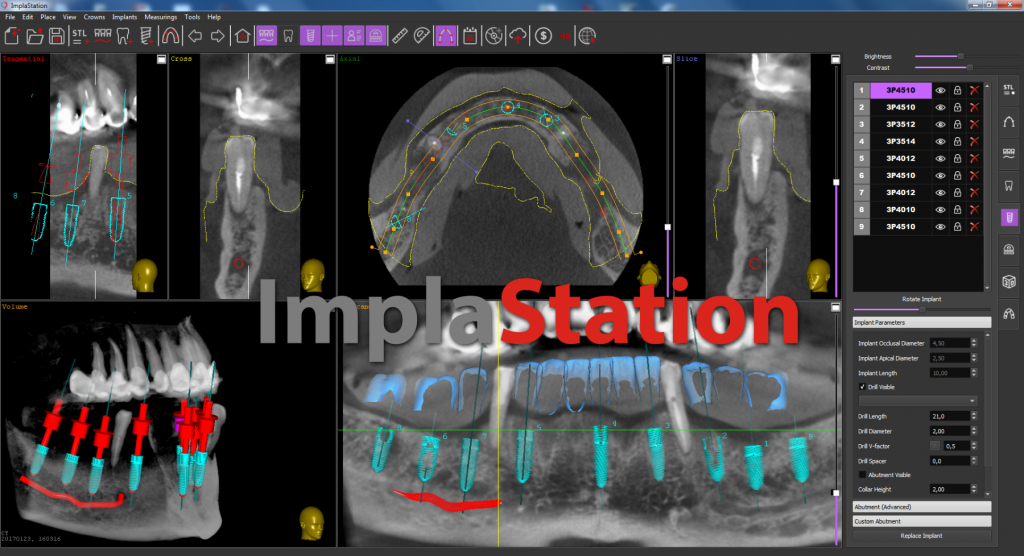Uncheck the Drill Visible checkbox
The width and height of the screenshot is (1024, 556).
pos(862,387)
